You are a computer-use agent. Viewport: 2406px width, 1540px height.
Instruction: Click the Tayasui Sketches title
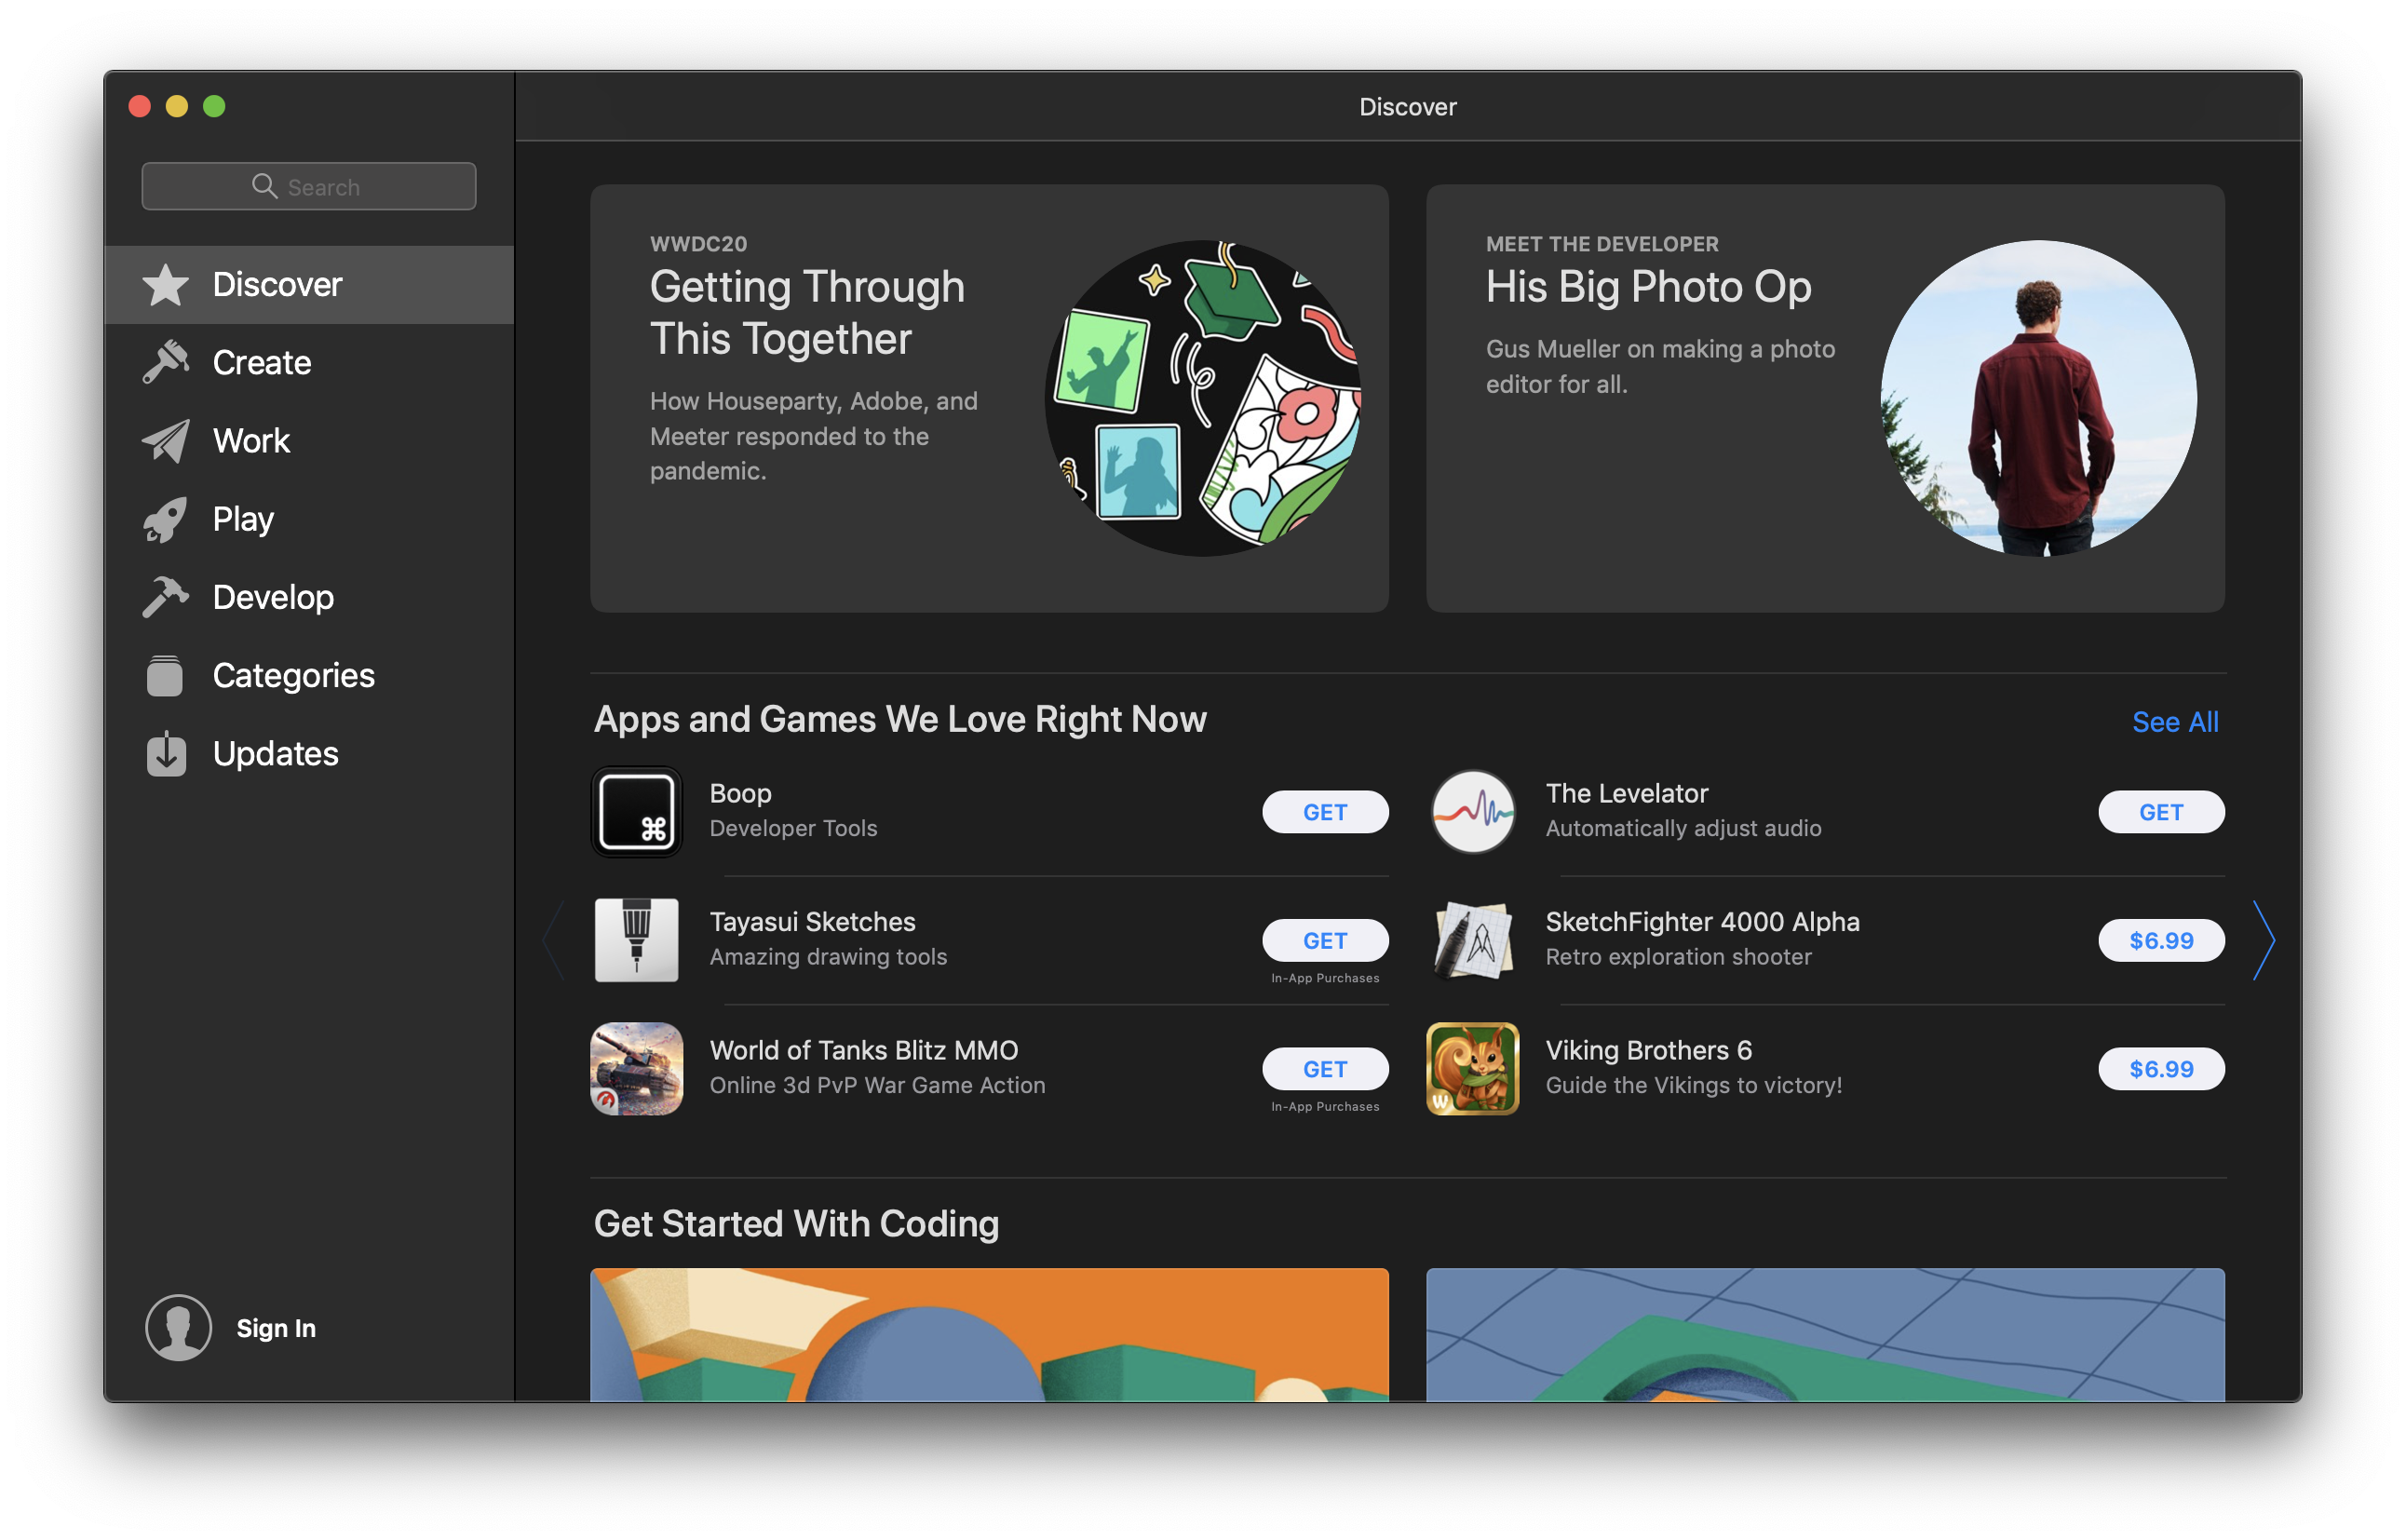tap(812, 921)
